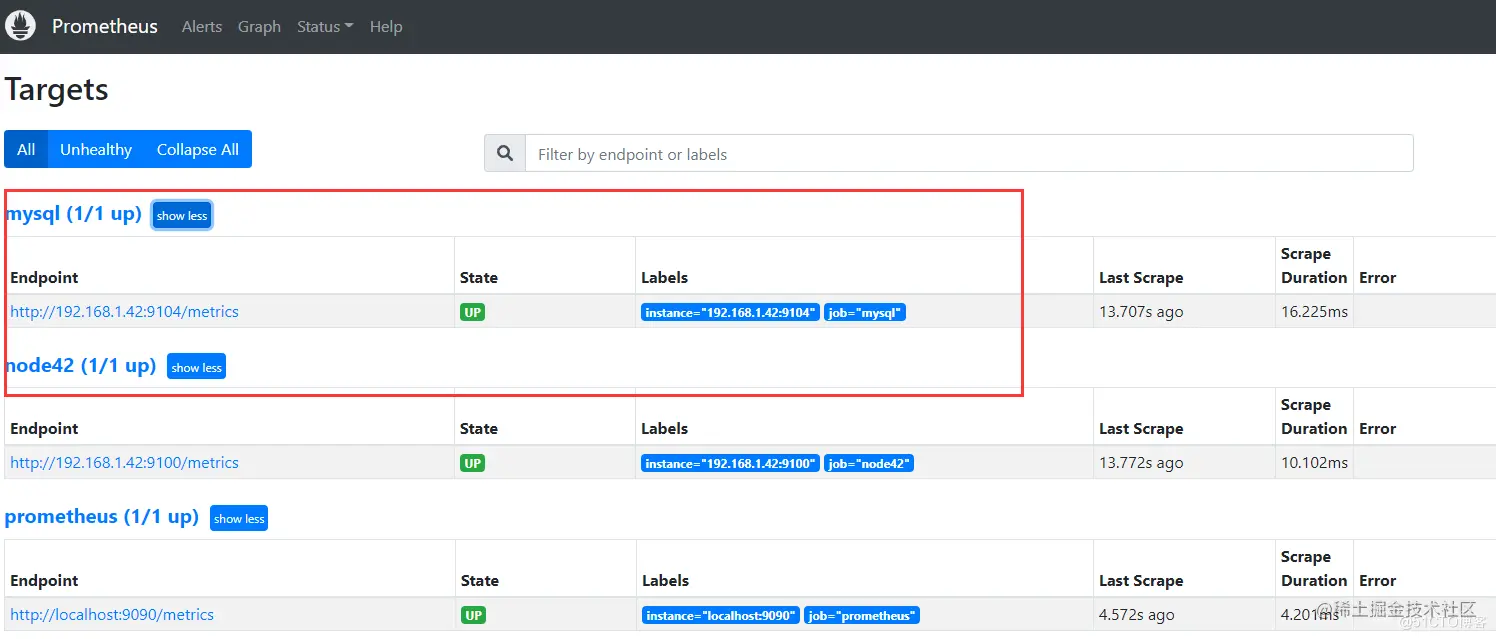
Task: Click the instance="localhost:9090" label badge
Action: [721, 616]
